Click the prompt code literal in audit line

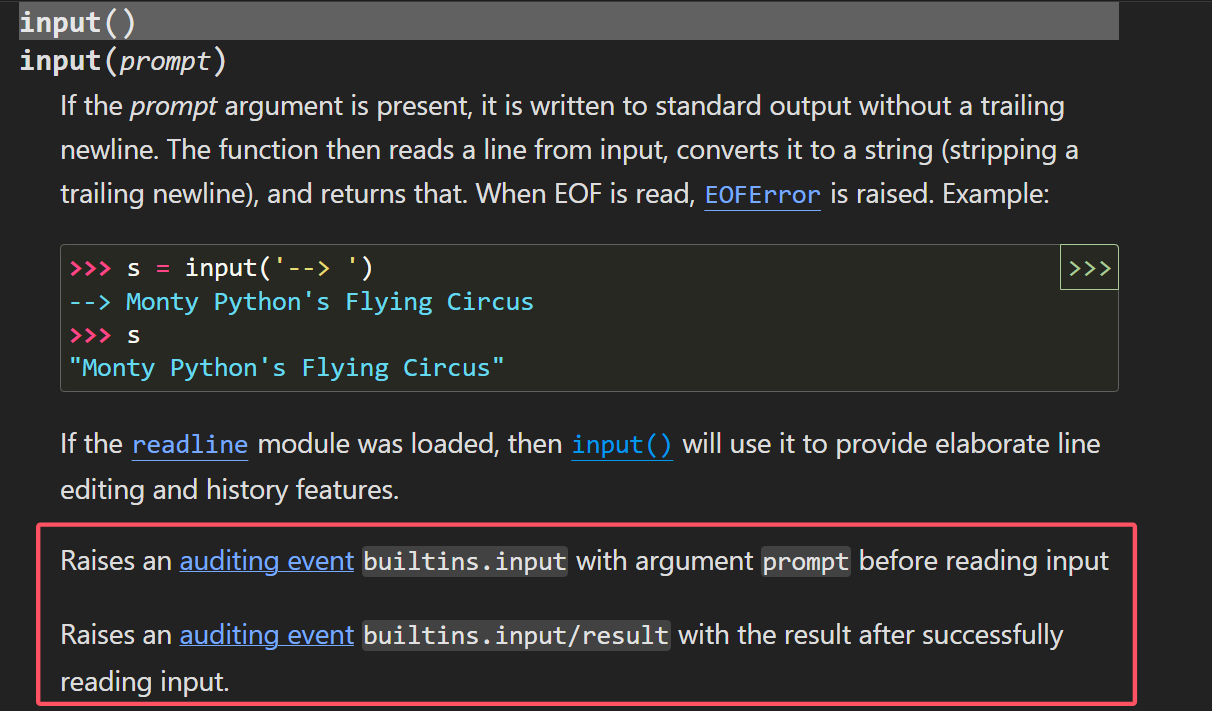tap(806, 561)
